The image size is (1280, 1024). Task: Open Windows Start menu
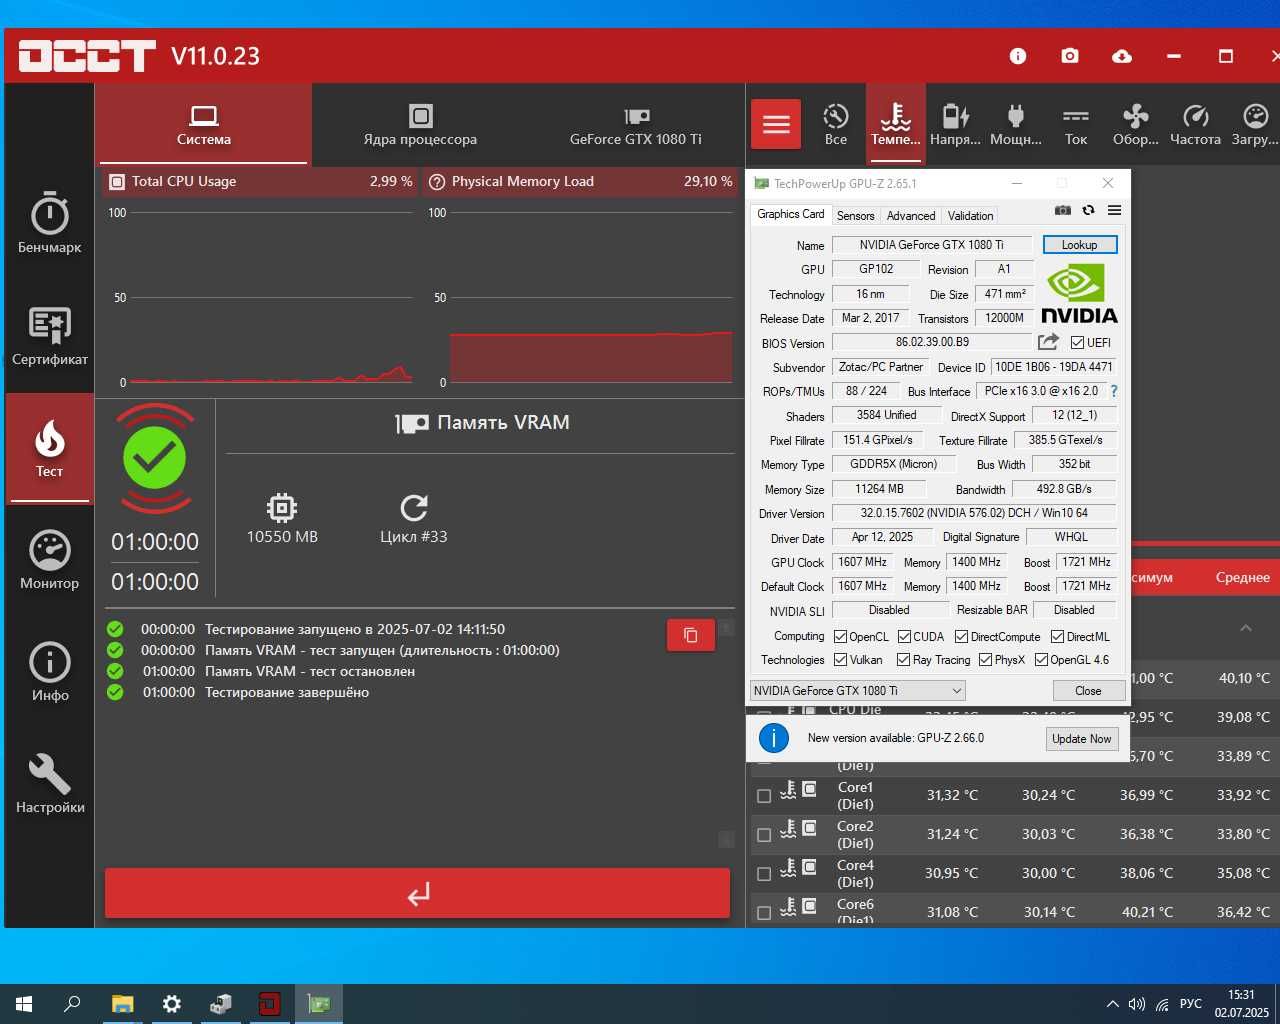click(24, 1004)
